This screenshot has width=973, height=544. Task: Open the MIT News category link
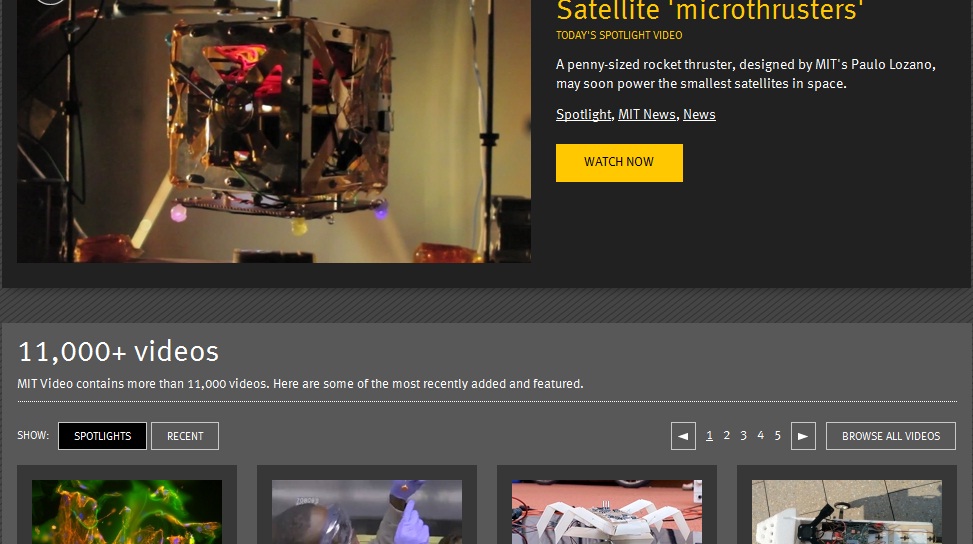point(647,114)
